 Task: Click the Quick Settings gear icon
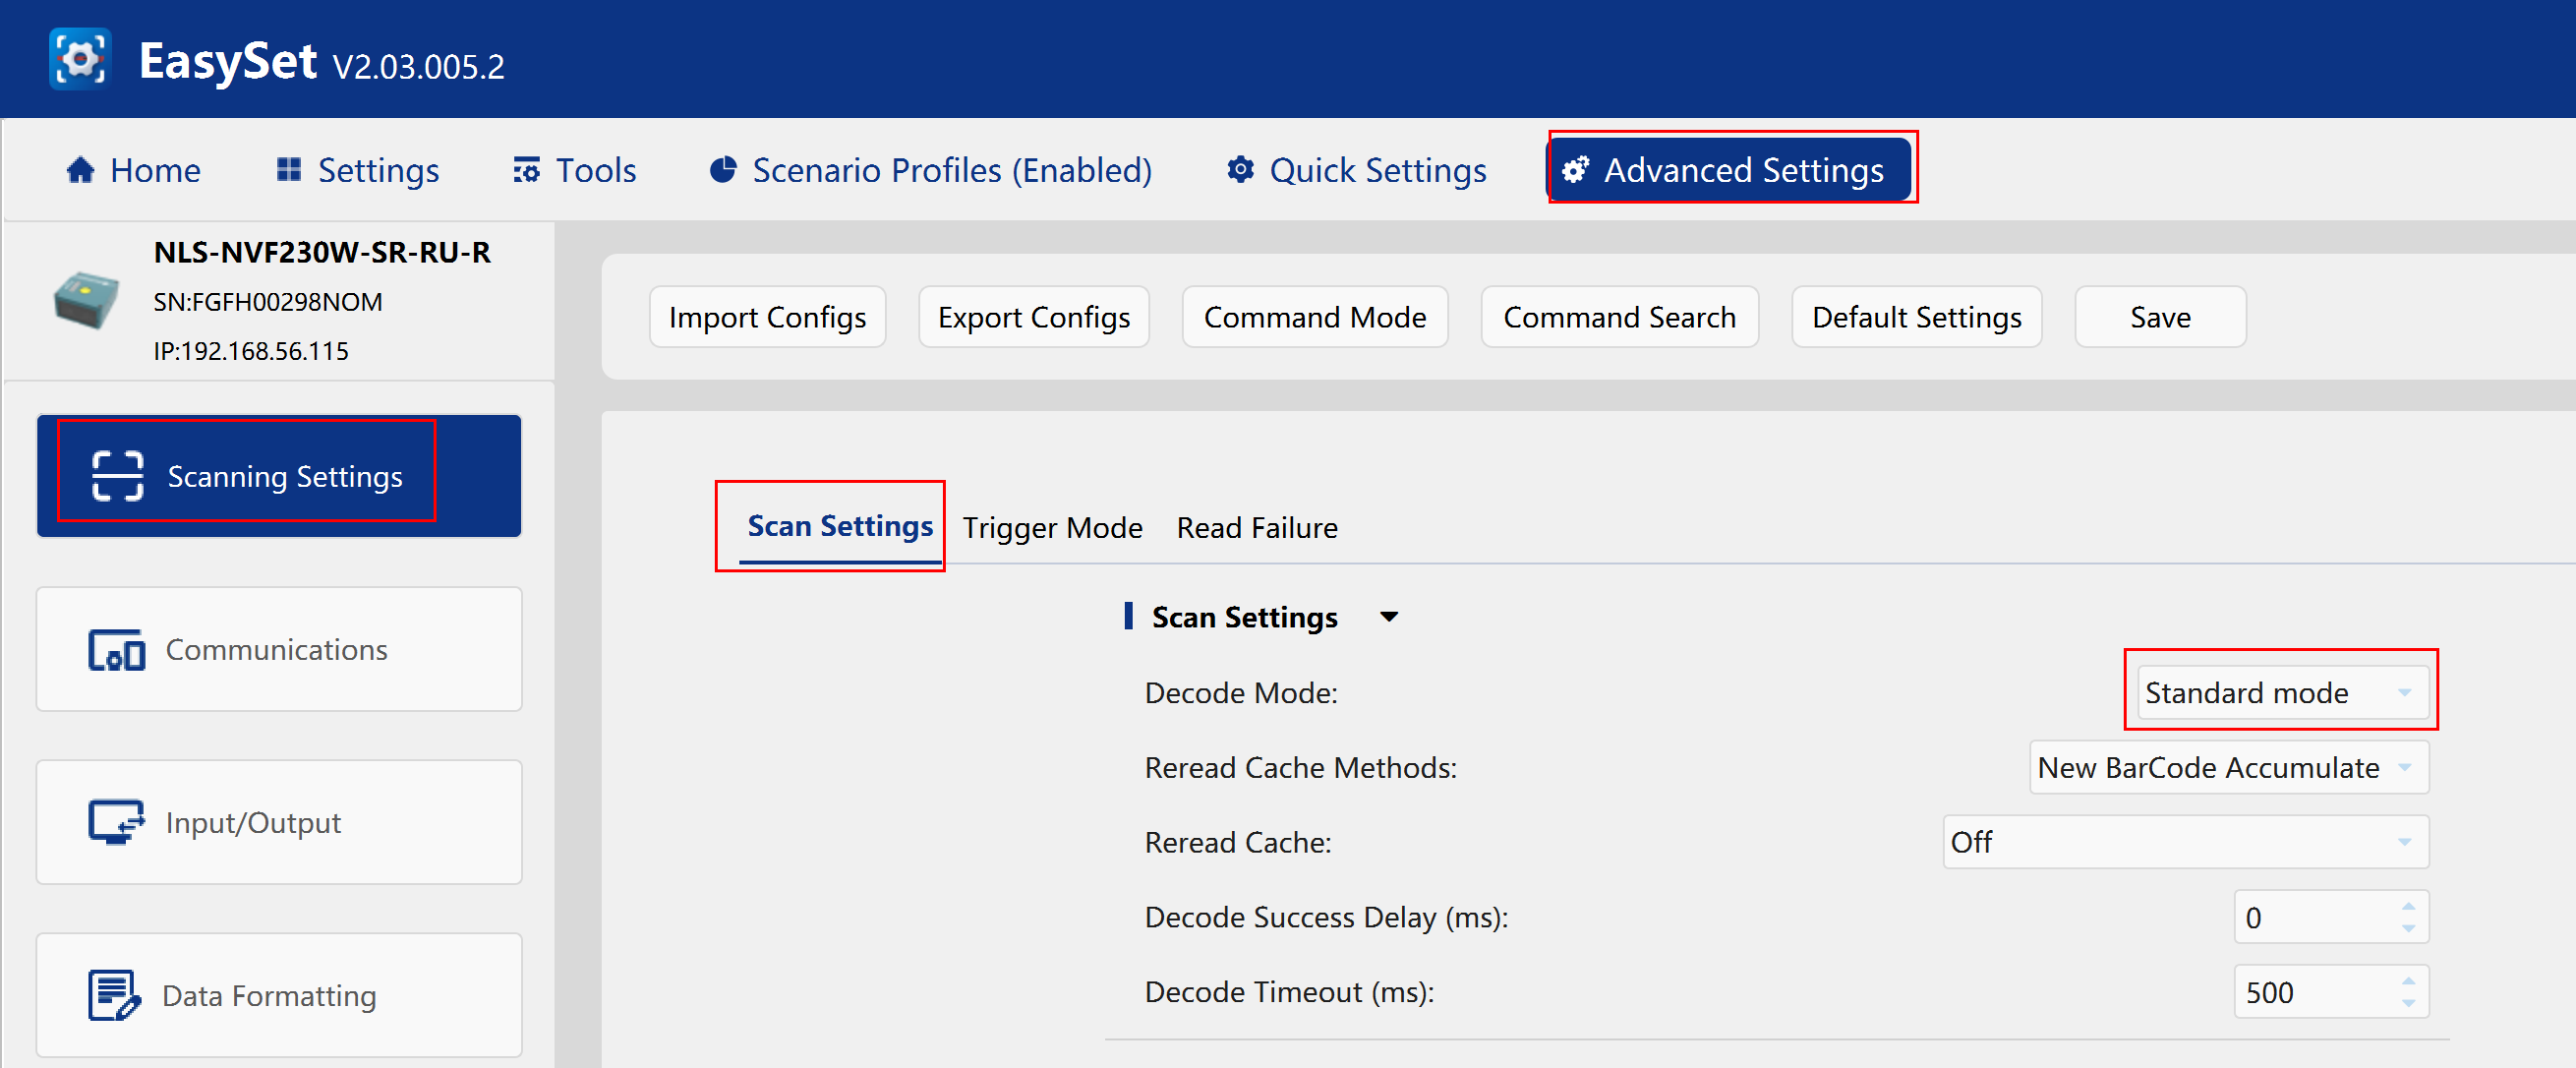(x=1240, y=170)
